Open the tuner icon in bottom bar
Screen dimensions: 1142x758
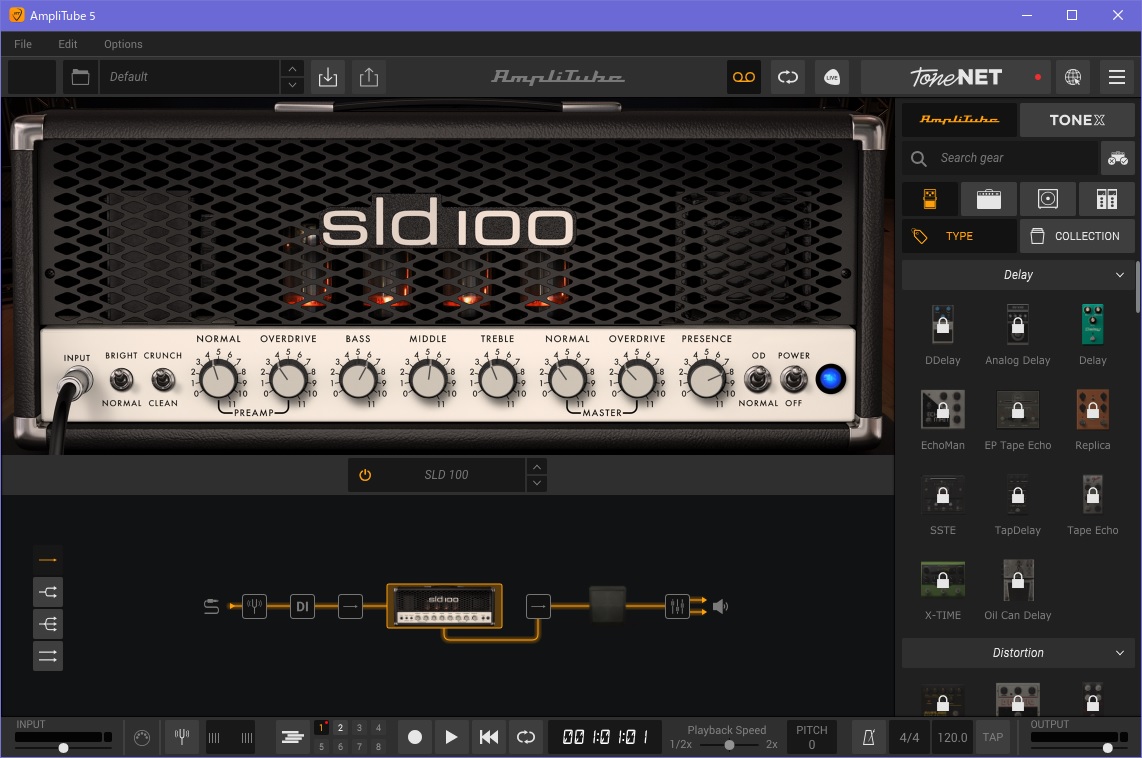coord(182,737)
